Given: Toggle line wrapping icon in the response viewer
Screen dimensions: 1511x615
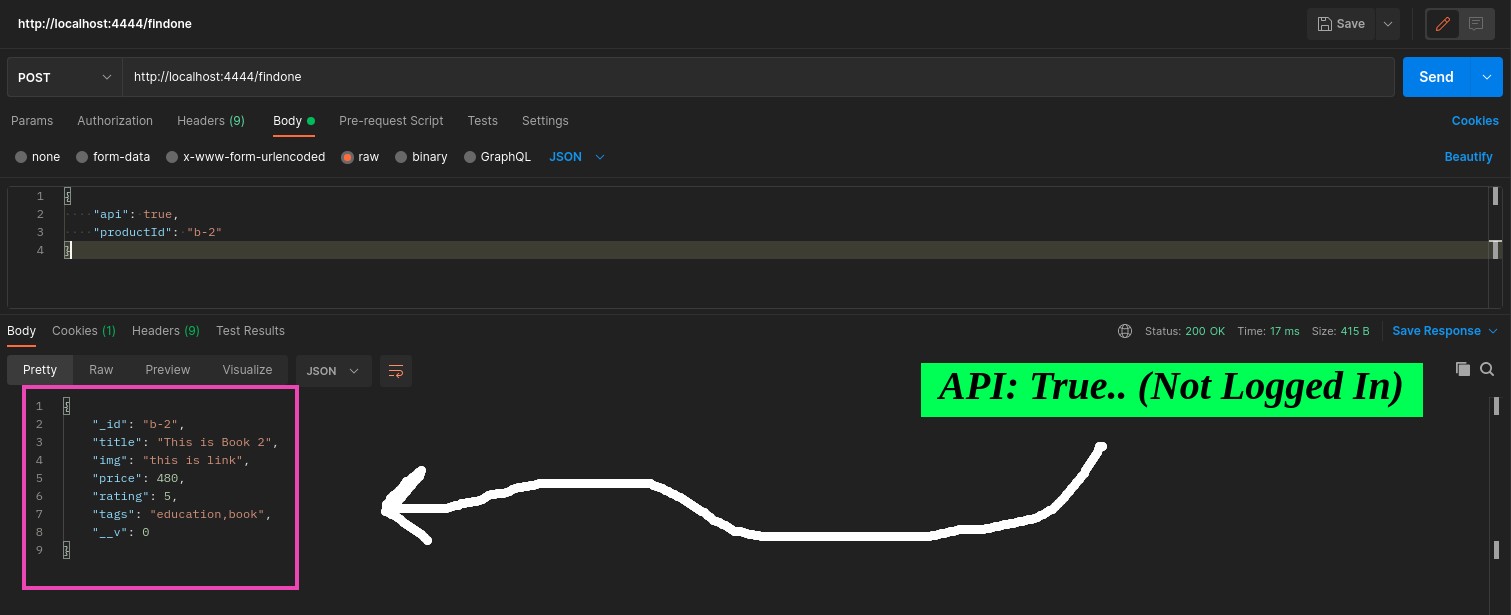Looking at the screenshot, I should pos(395,370).
